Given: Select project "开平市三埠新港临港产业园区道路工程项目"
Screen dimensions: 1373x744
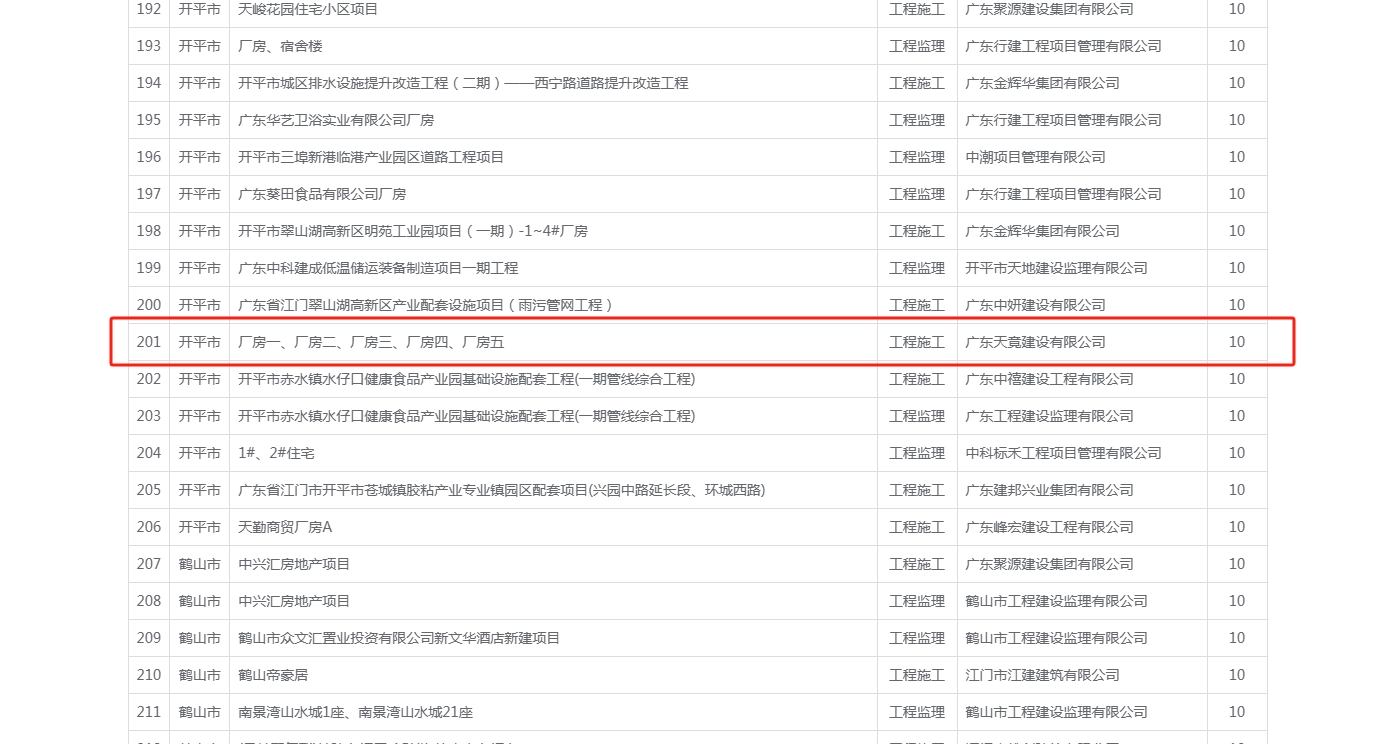Looking at the screenshot, I should point(371,157).
